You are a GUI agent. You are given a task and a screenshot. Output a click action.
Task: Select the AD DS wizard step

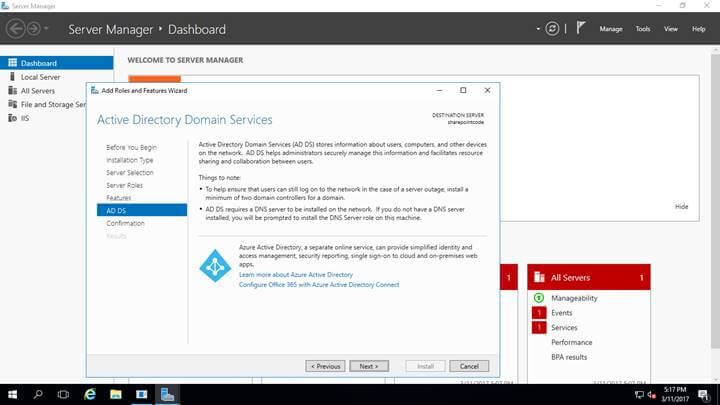tap(142, 210)
